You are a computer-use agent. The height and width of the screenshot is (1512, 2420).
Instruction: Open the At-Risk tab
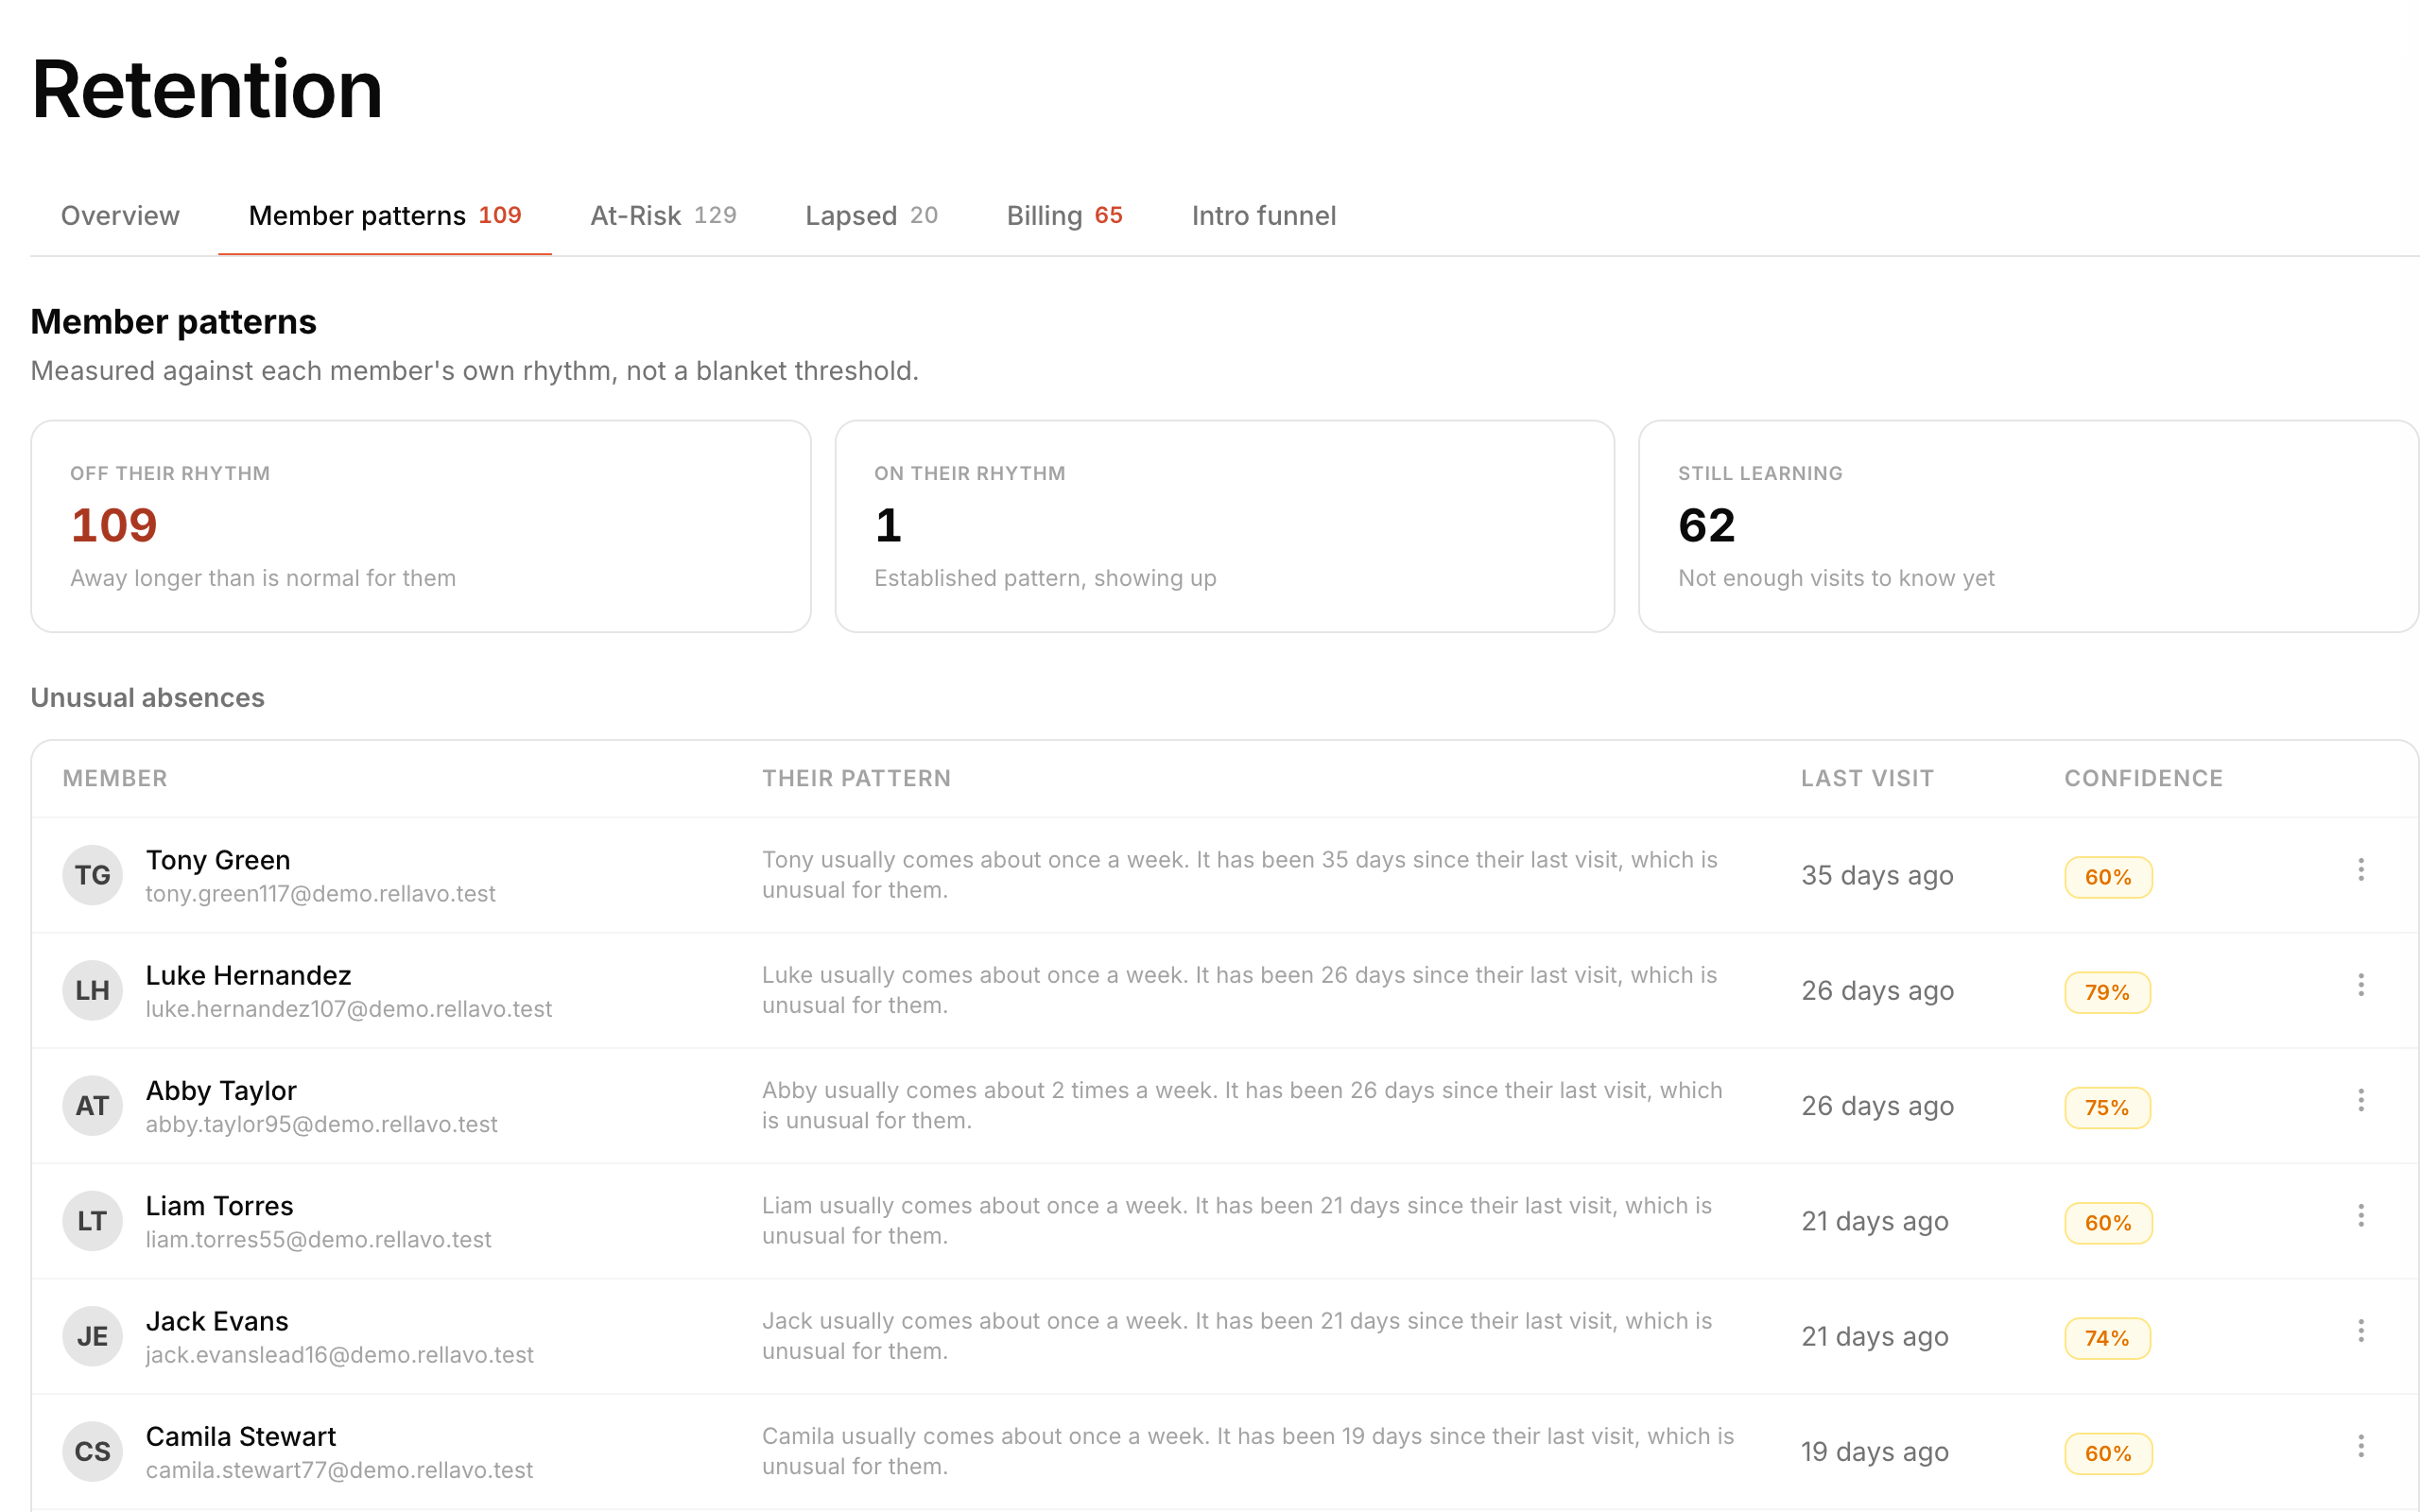point(663,215)
